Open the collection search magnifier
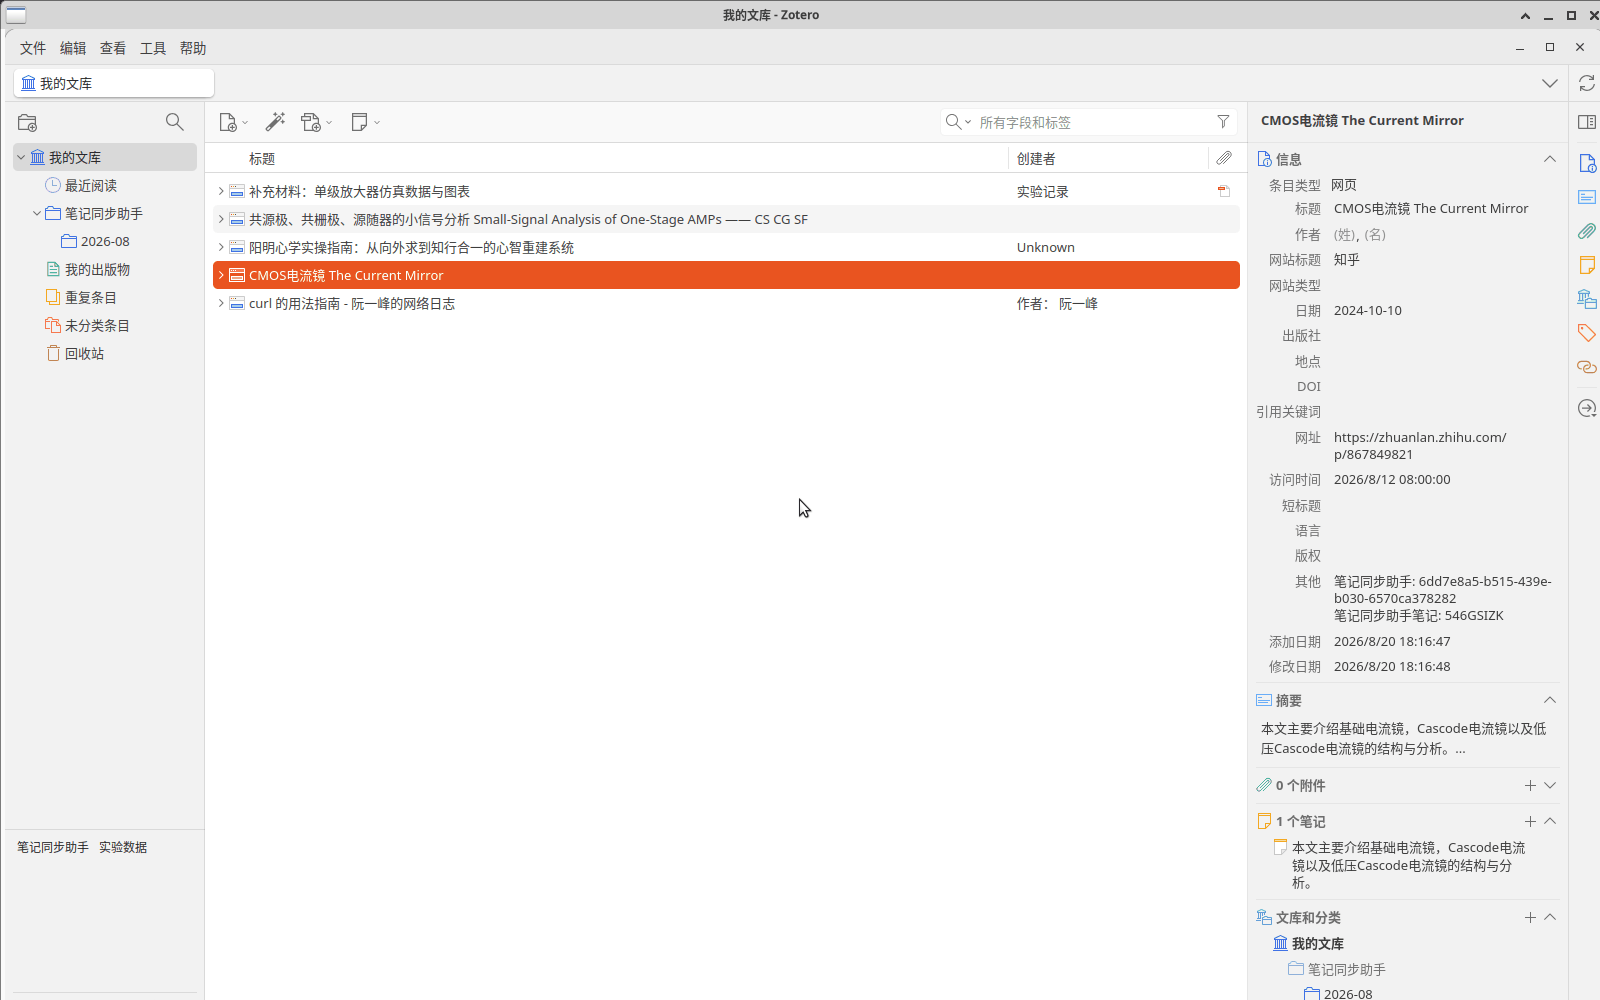This screenshot has height=1000, width=1600. 174,122
